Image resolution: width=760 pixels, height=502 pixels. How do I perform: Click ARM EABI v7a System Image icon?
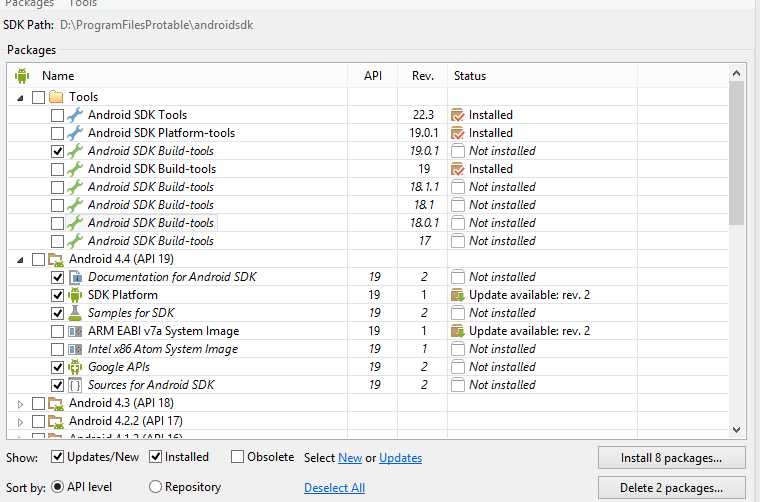pos(75,331)
